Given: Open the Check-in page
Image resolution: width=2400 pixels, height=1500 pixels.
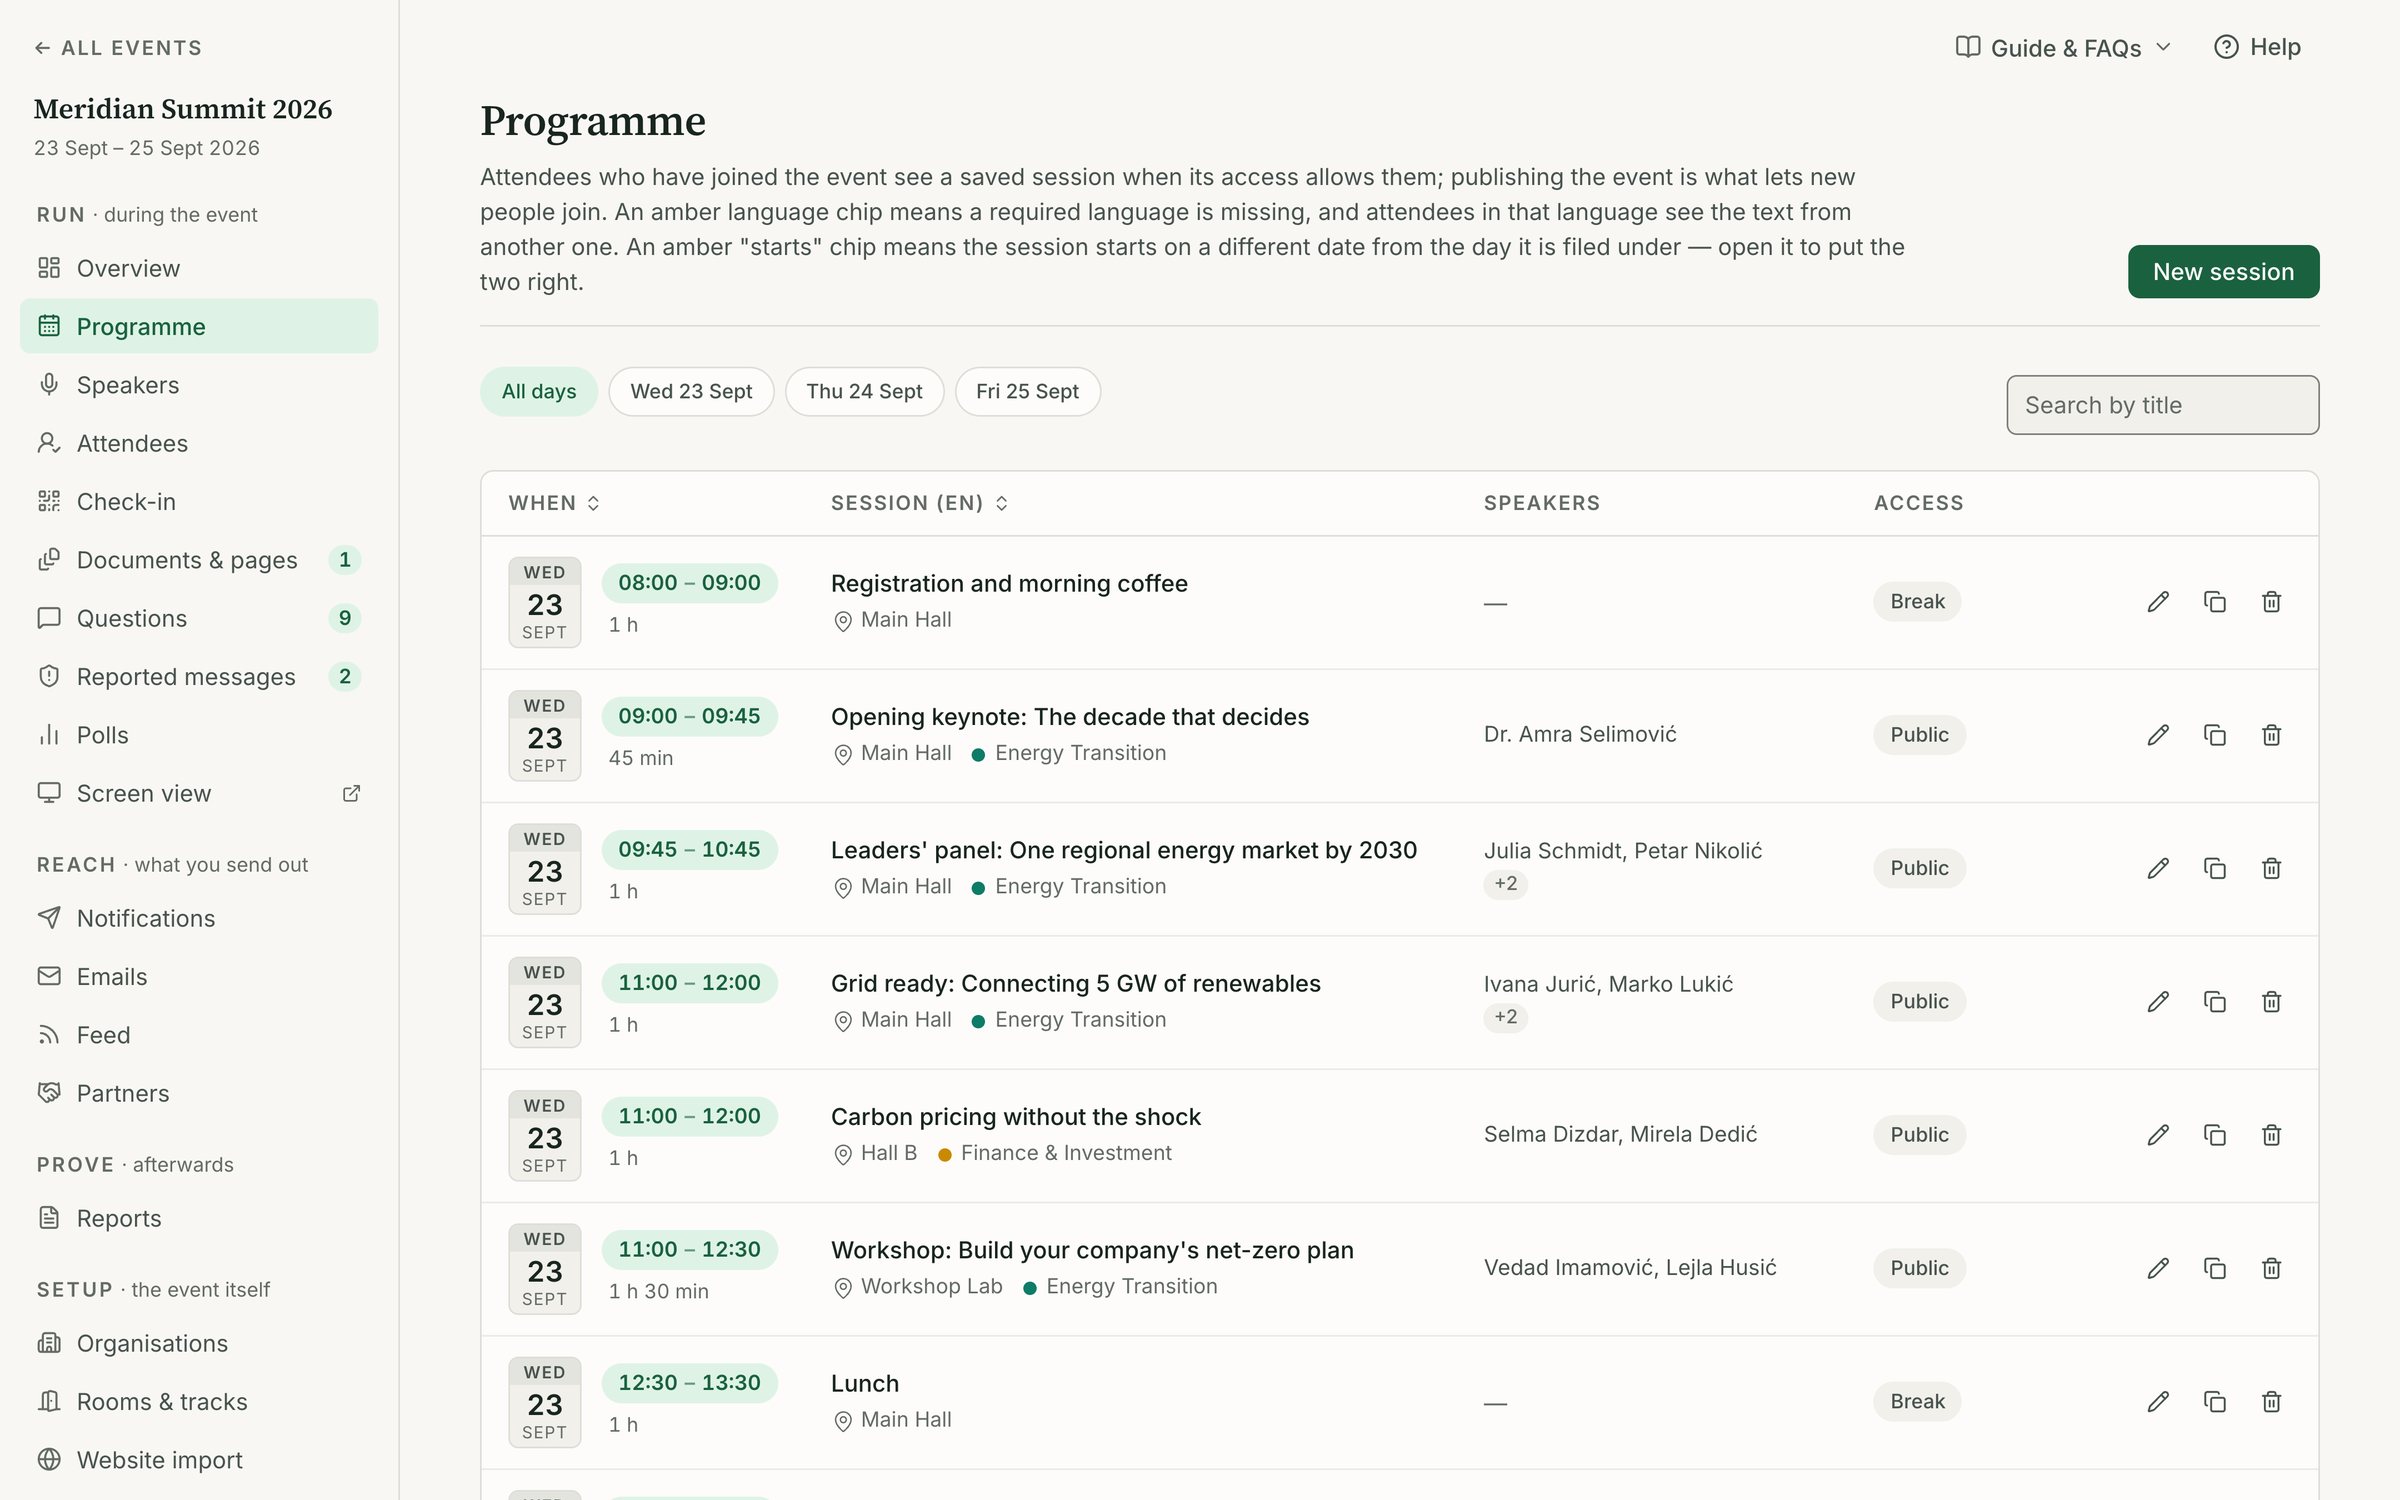Looking at the screenshot, I should coord(199,502).
